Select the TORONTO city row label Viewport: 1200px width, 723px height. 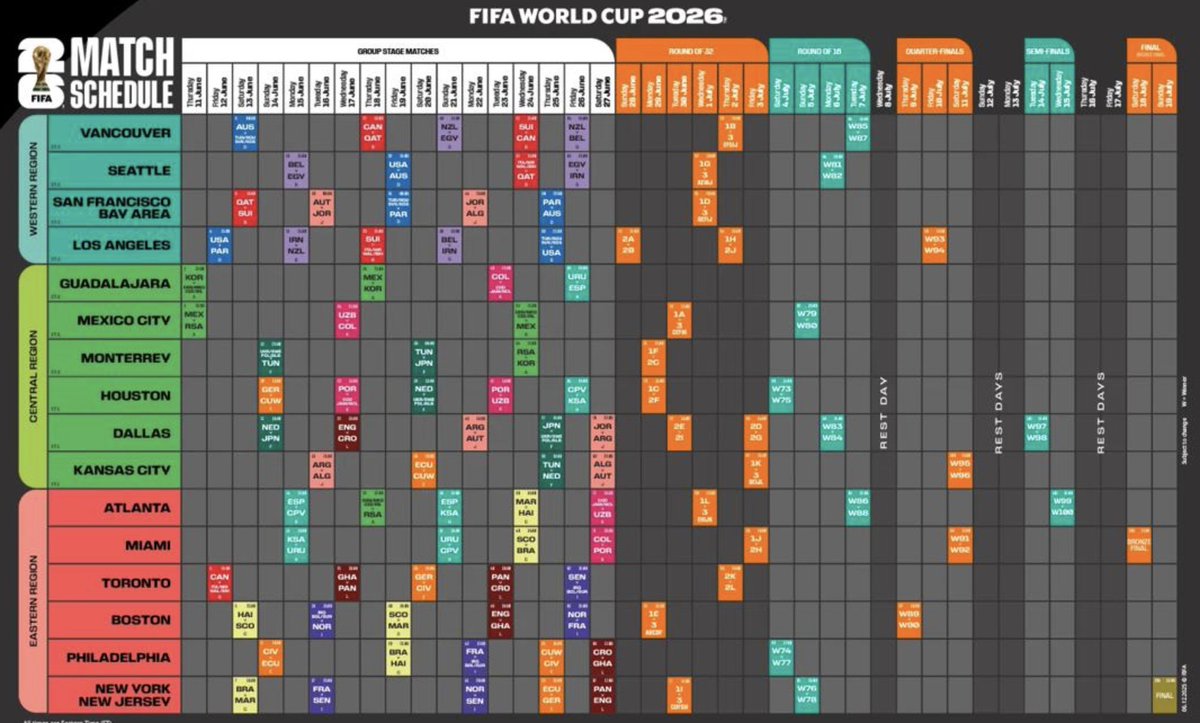point(113,583)
